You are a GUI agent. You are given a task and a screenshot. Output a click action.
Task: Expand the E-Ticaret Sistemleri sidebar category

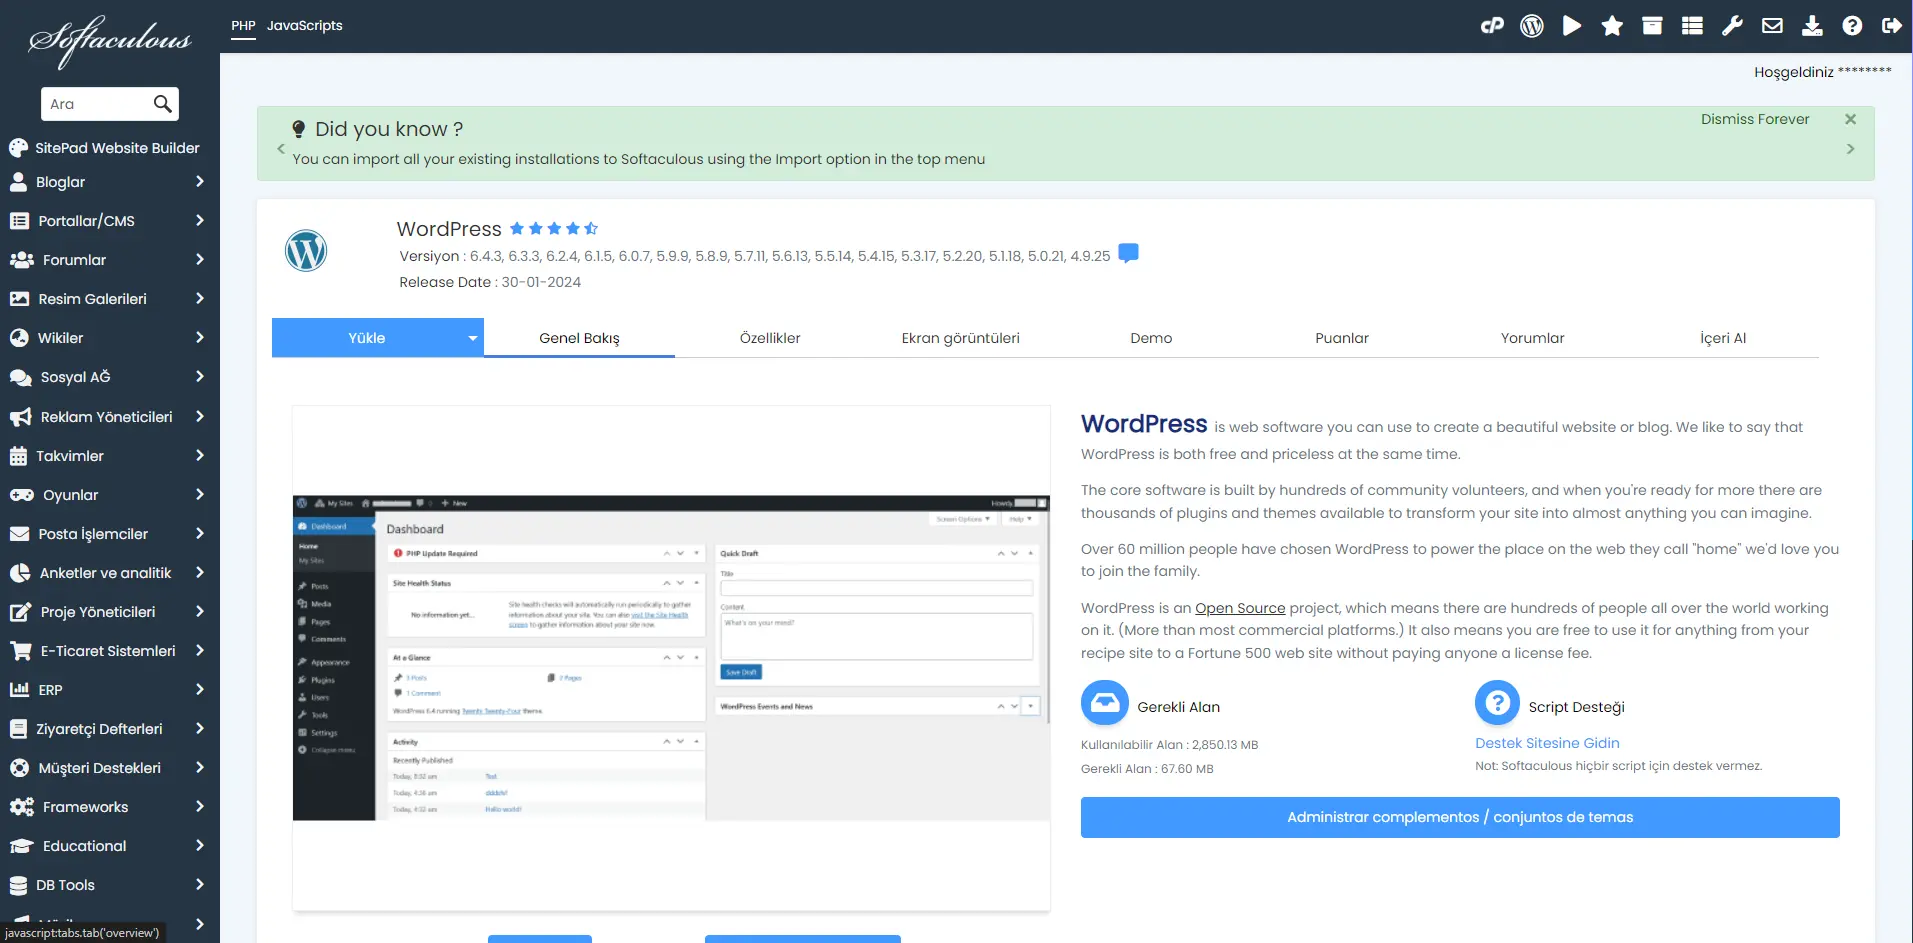(107, 651)
